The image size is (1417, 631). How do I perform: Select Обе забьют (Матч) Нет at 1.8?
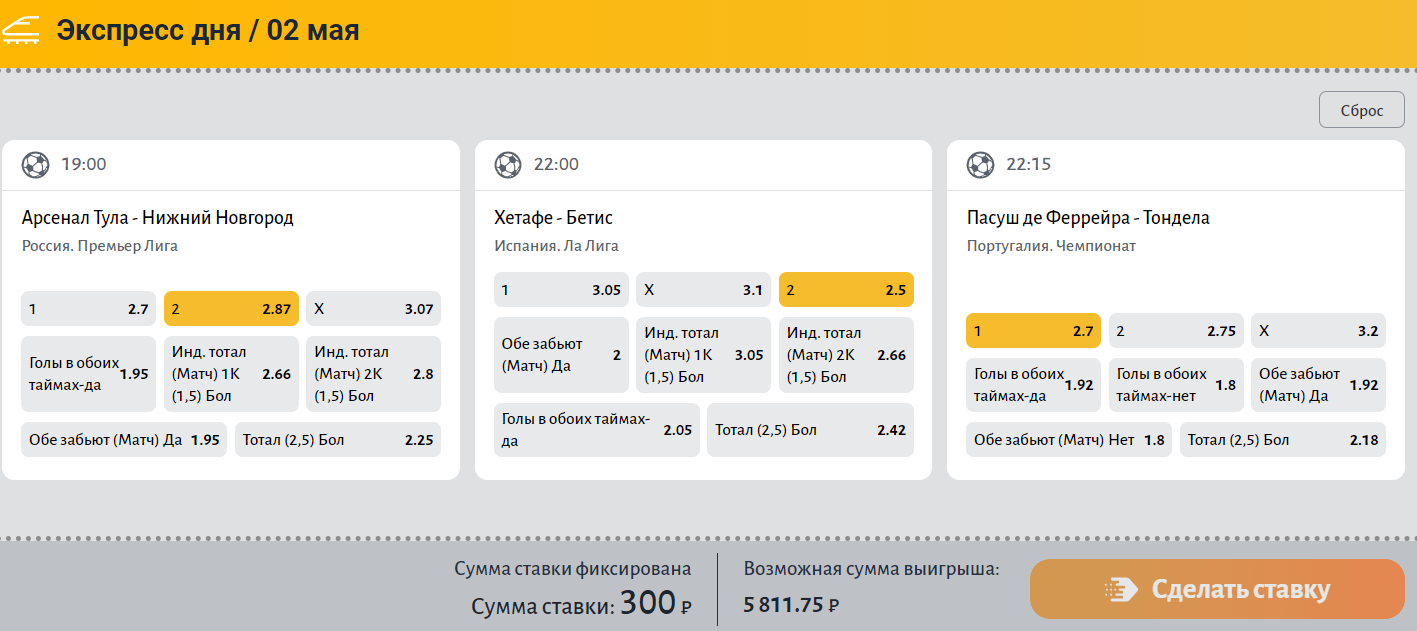(1069, 440)
